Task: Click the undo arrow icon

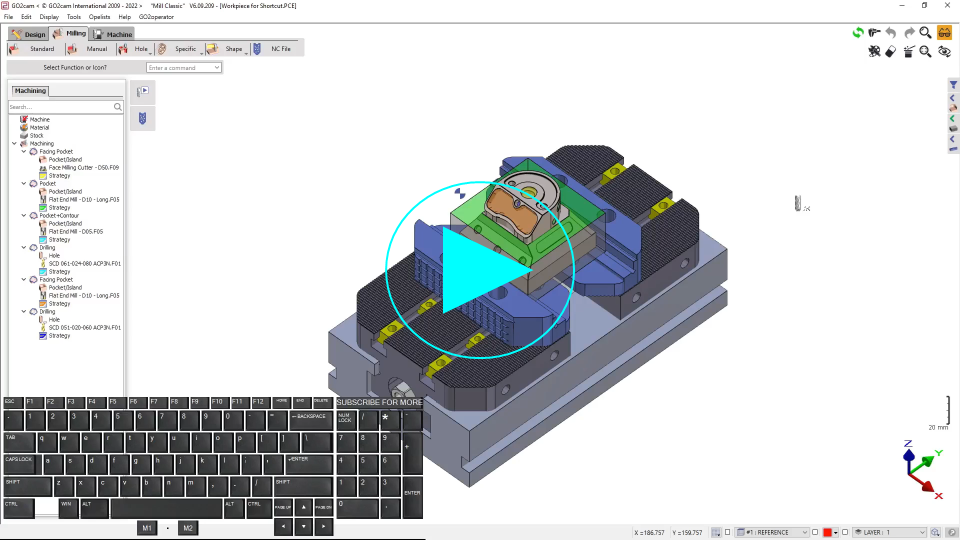Action: pyautogui.click(x=891, y=33)
